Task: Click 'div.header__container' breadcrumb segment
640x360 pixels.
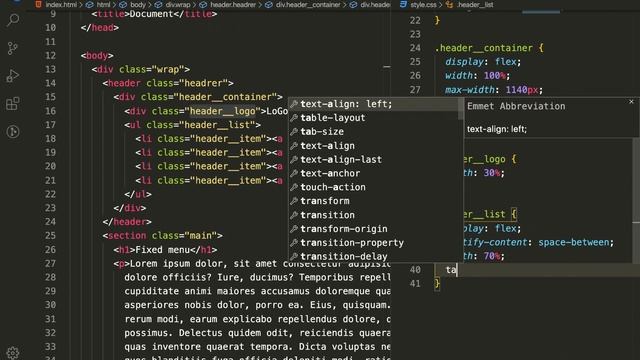Action: pyautogui.click(x=308, y=4)
